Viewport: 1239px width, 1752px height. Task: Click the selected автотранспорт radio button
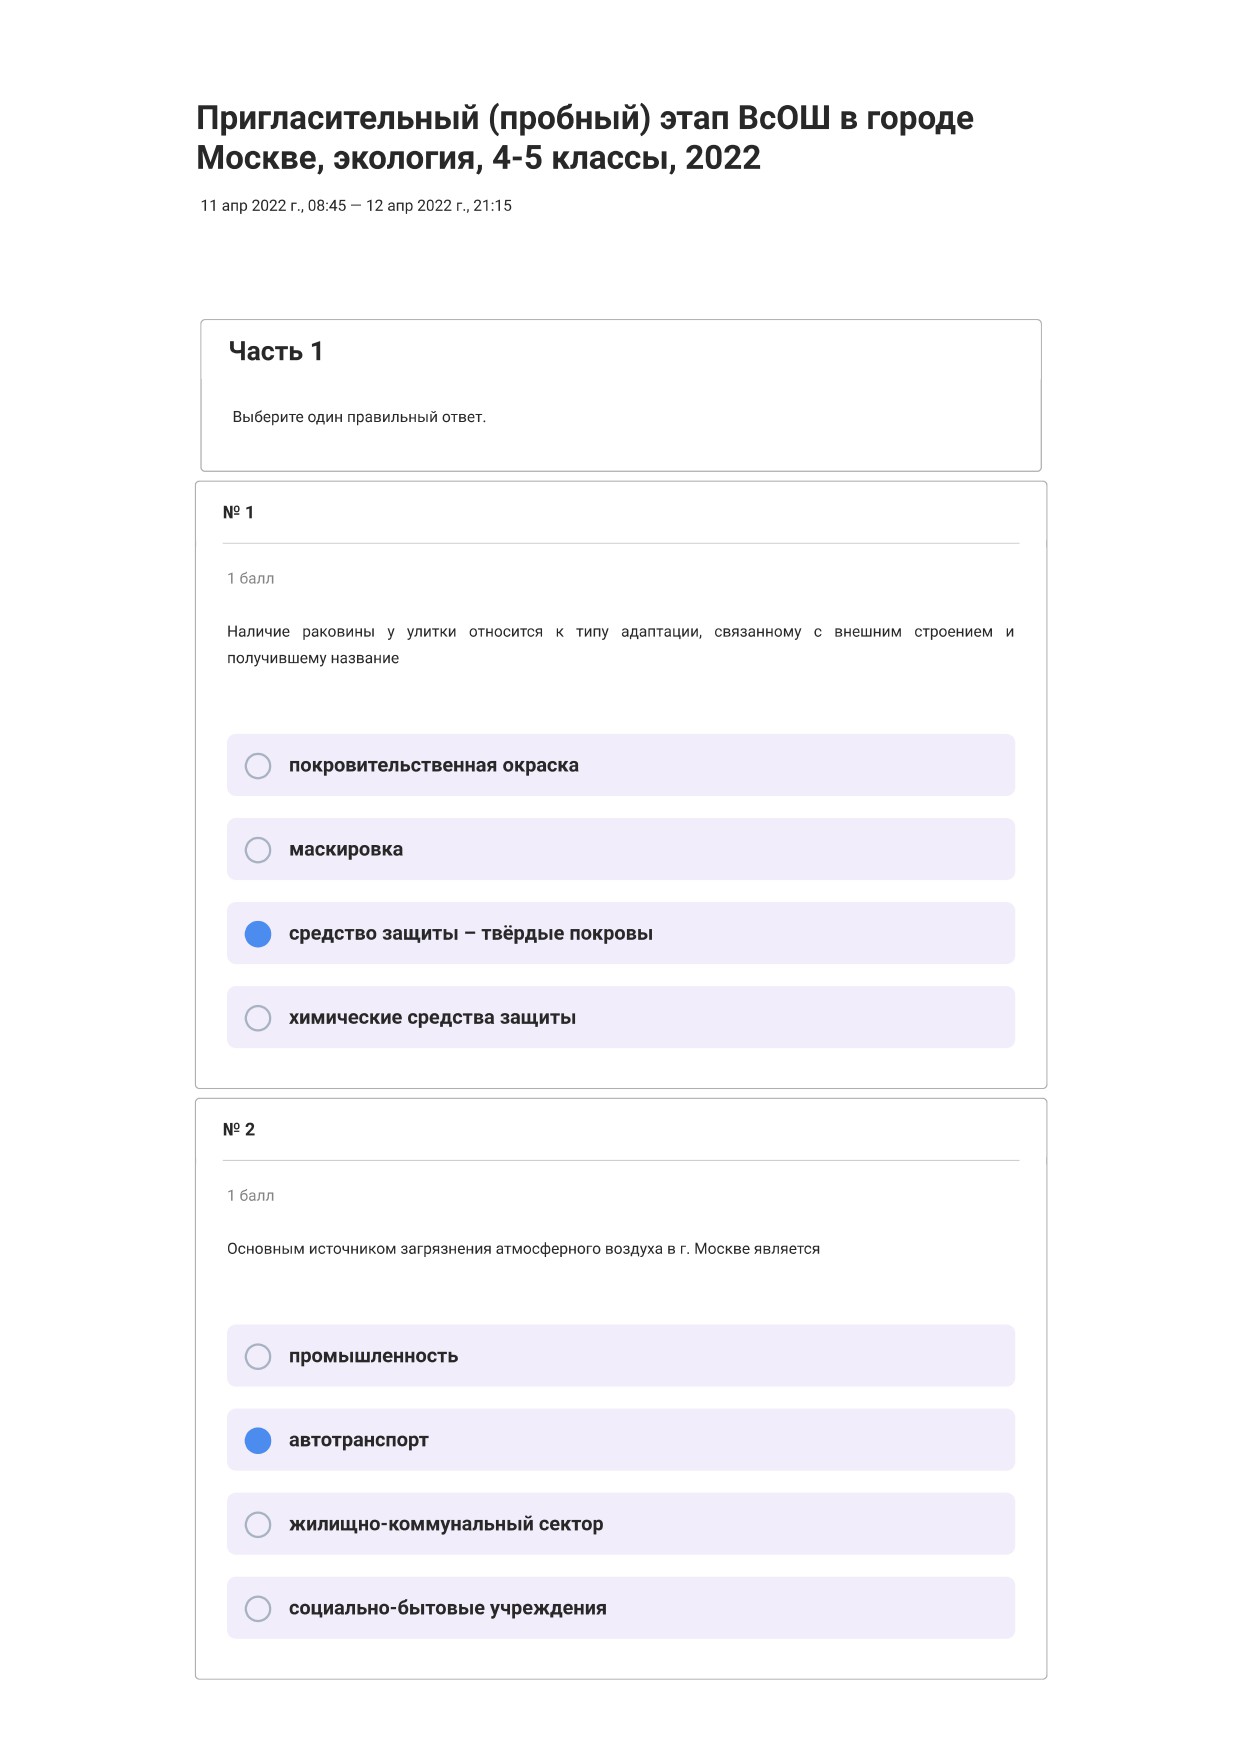(258, 1440)
